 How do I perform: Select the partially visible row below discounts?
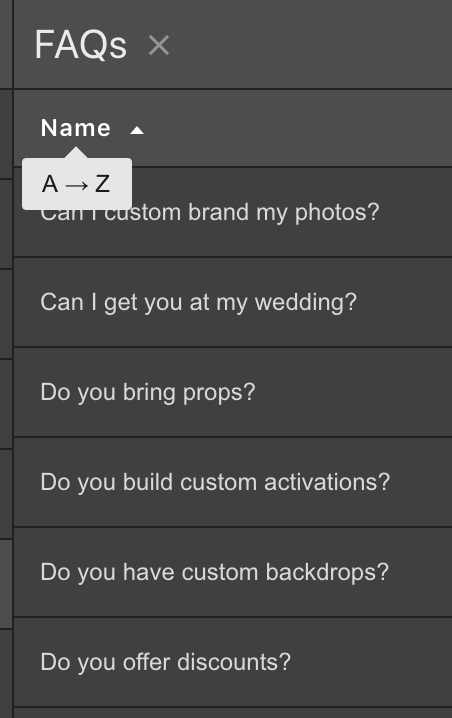tap(233, 713)
